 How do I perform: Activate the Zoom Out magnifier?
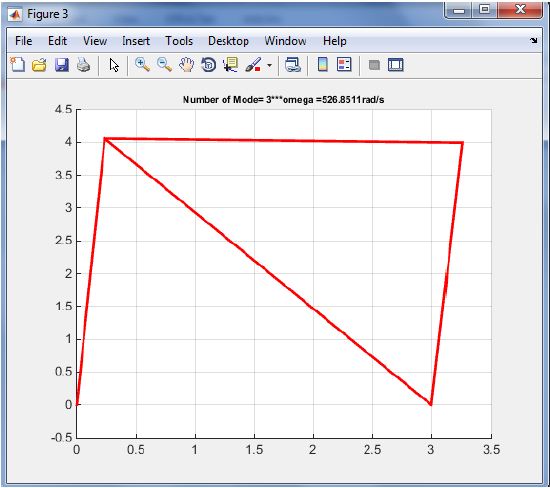(x=164, y=65)
